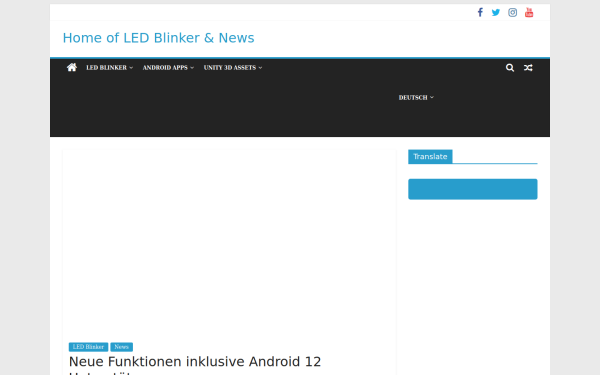Expand the Android Apps menu

(x=168, y=68)
